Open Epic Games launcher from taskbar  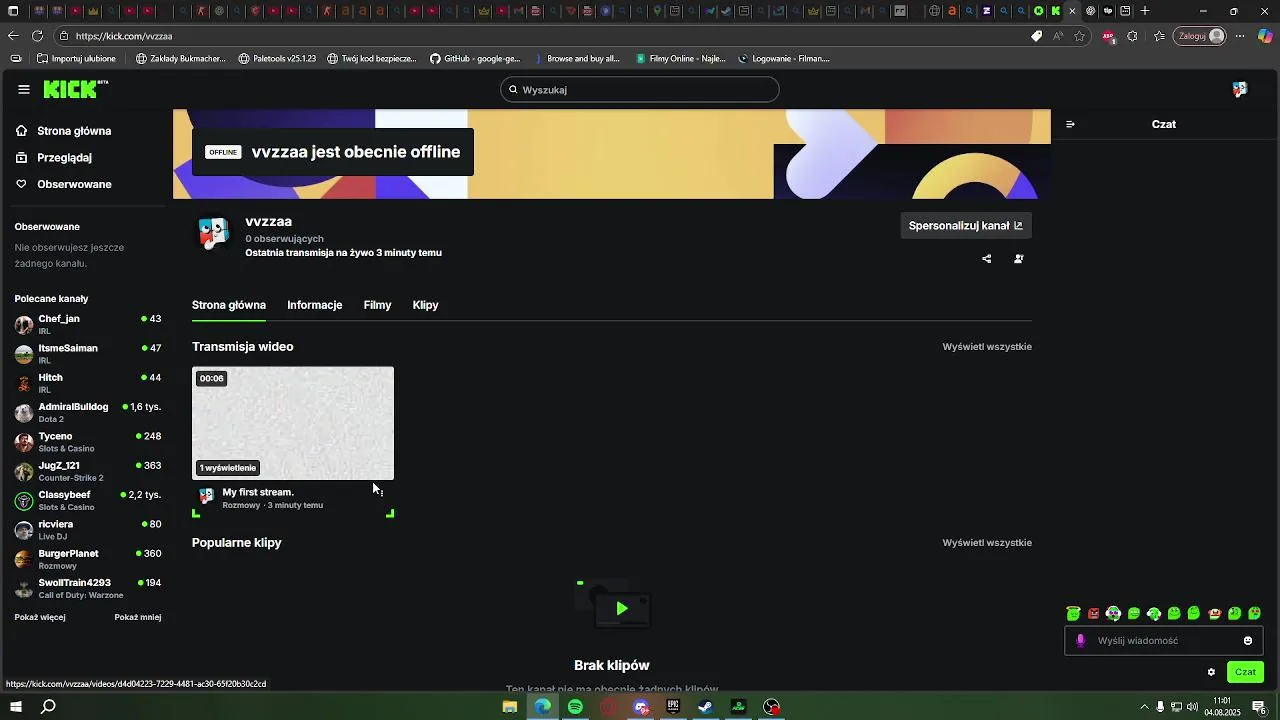pos(673,707)
